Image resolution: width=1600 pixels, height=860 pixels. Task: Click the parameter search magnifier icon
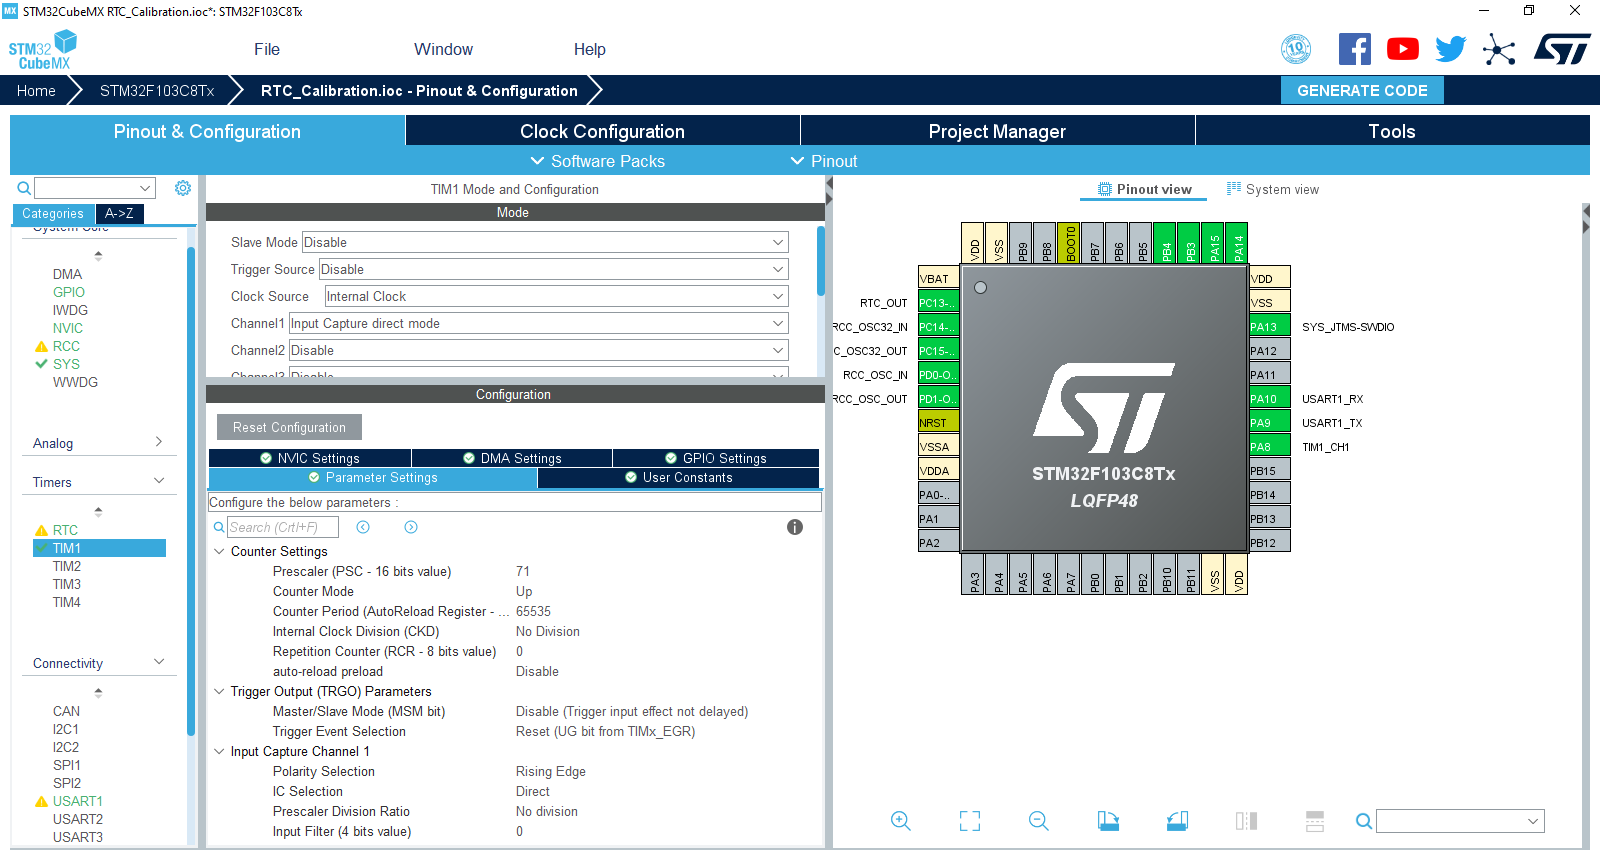coord(219,527)
